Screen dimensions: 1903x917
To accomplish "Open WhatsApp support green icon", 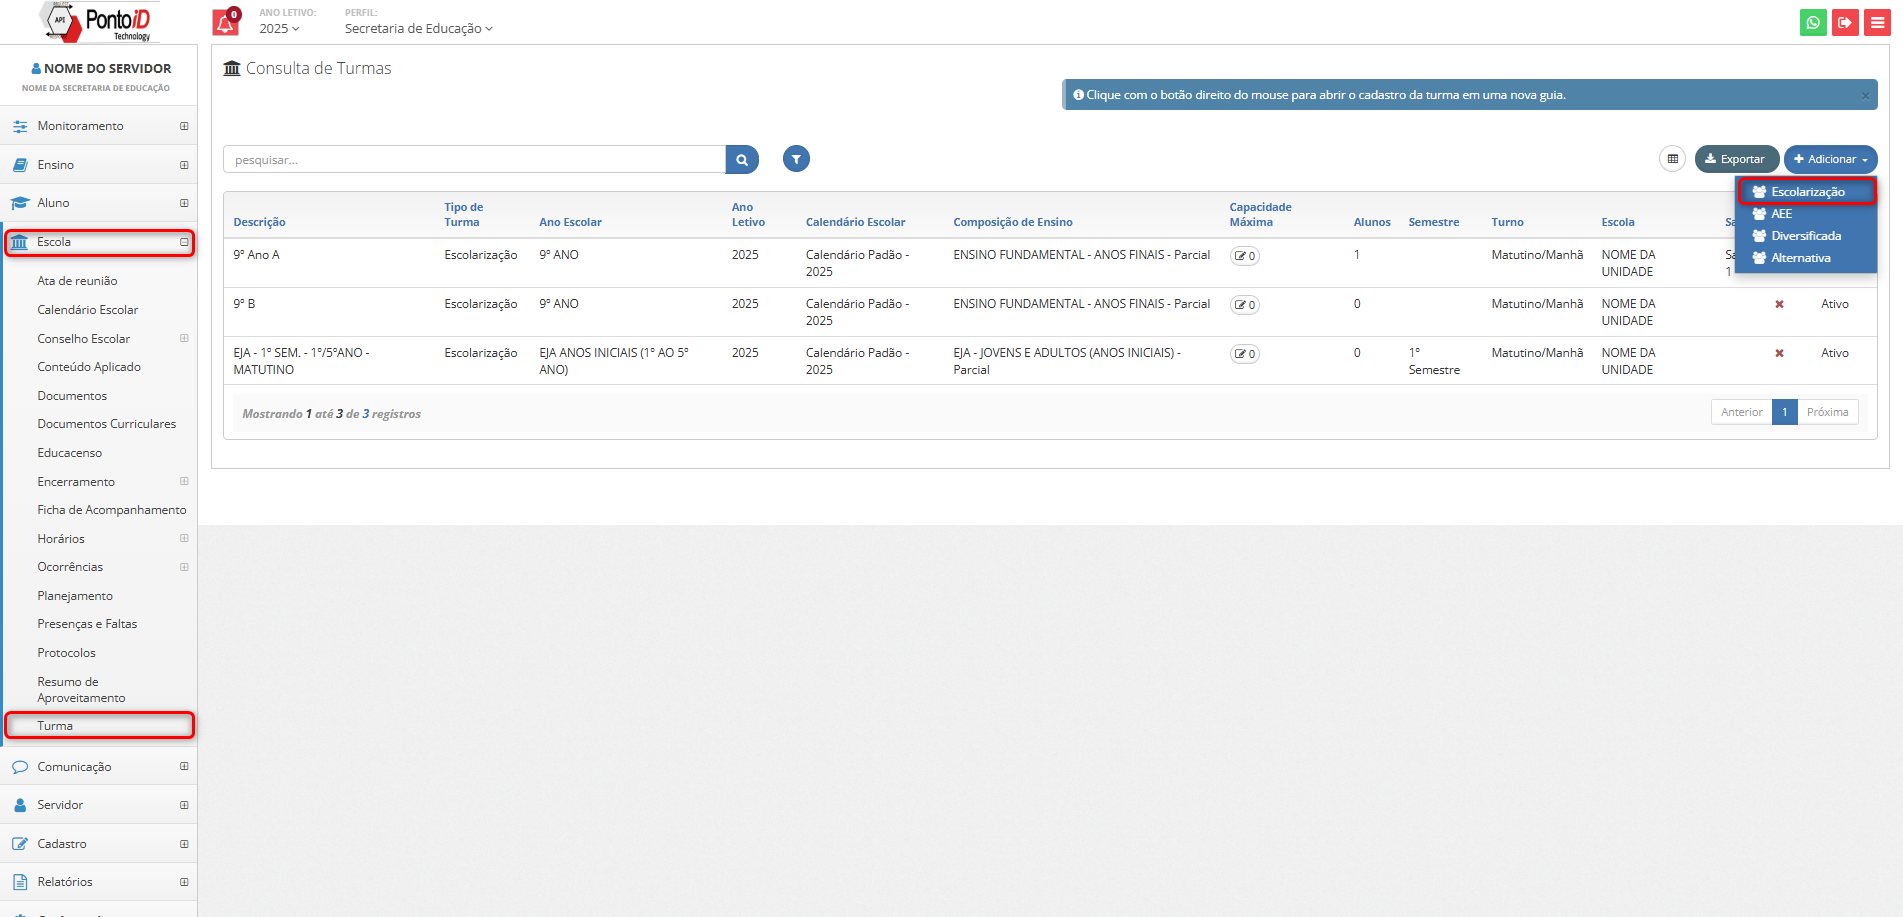I will tap(1813, 22).
